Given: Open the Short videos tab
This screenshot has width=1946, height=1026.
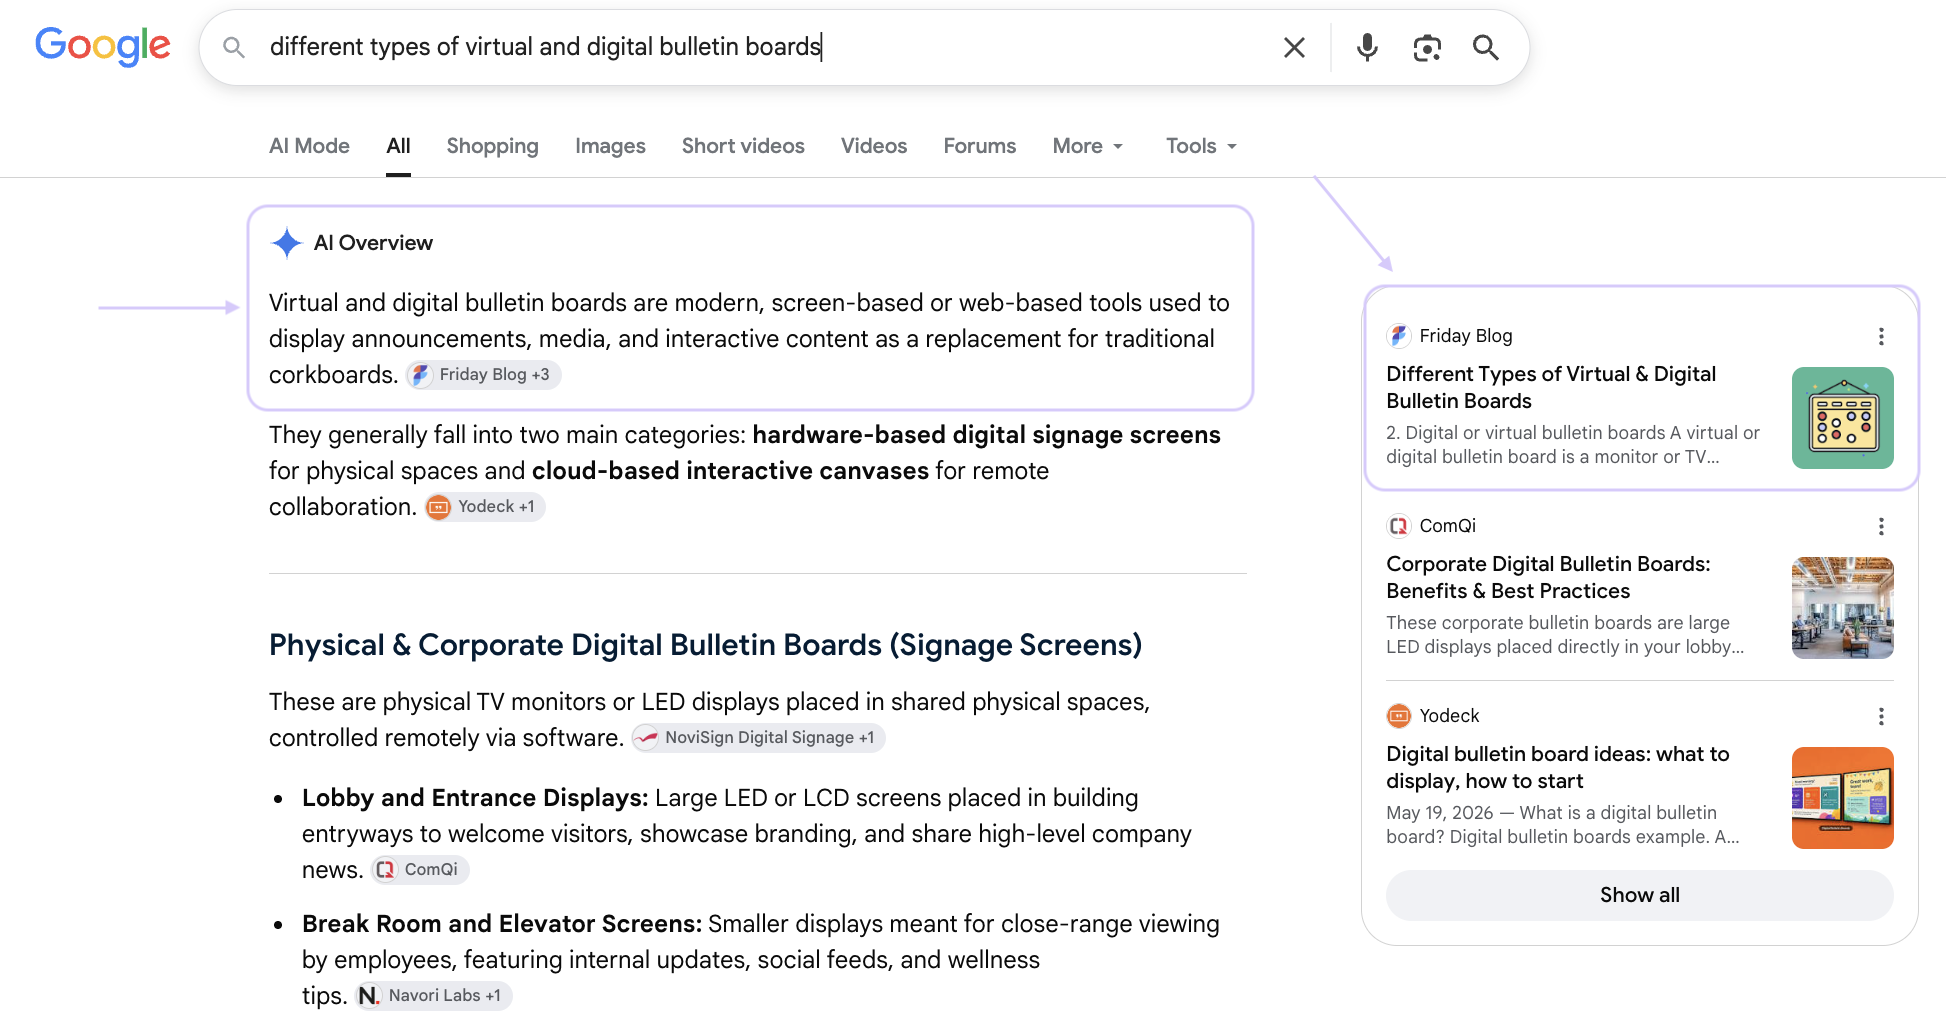Looking at the screenshot, I should point(743,146).
